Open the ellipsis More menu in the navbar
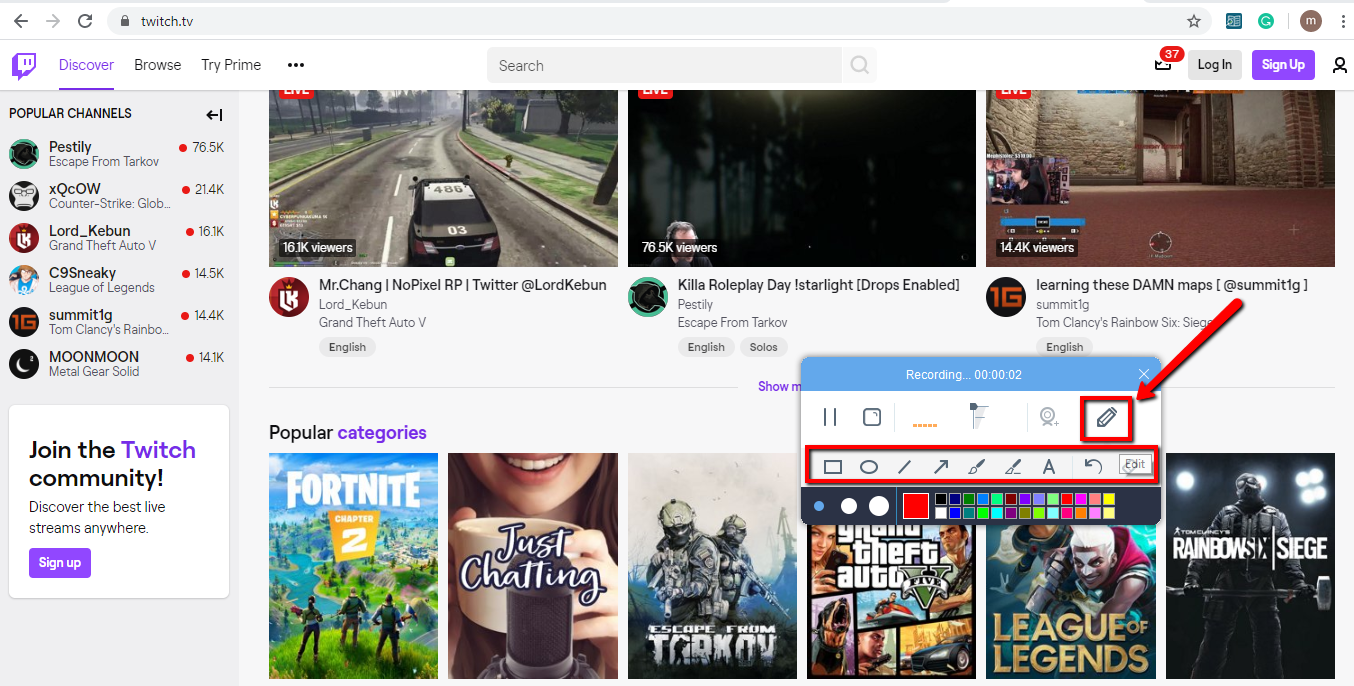This screenshot has height=686, width=1354. click(x=295, y=64)
